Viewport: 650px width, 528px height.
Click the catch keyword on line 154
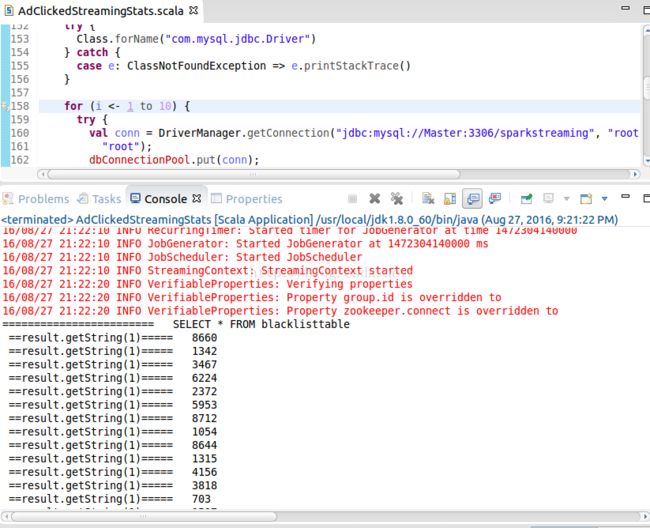(92, 53)
